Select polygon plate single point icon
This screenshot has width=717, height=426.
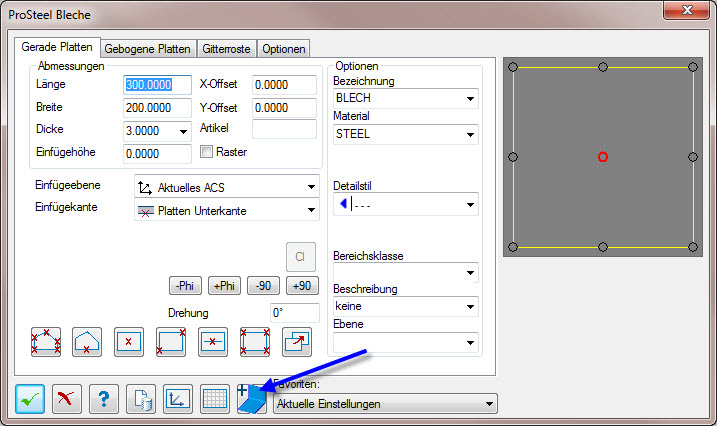point(87,342)
